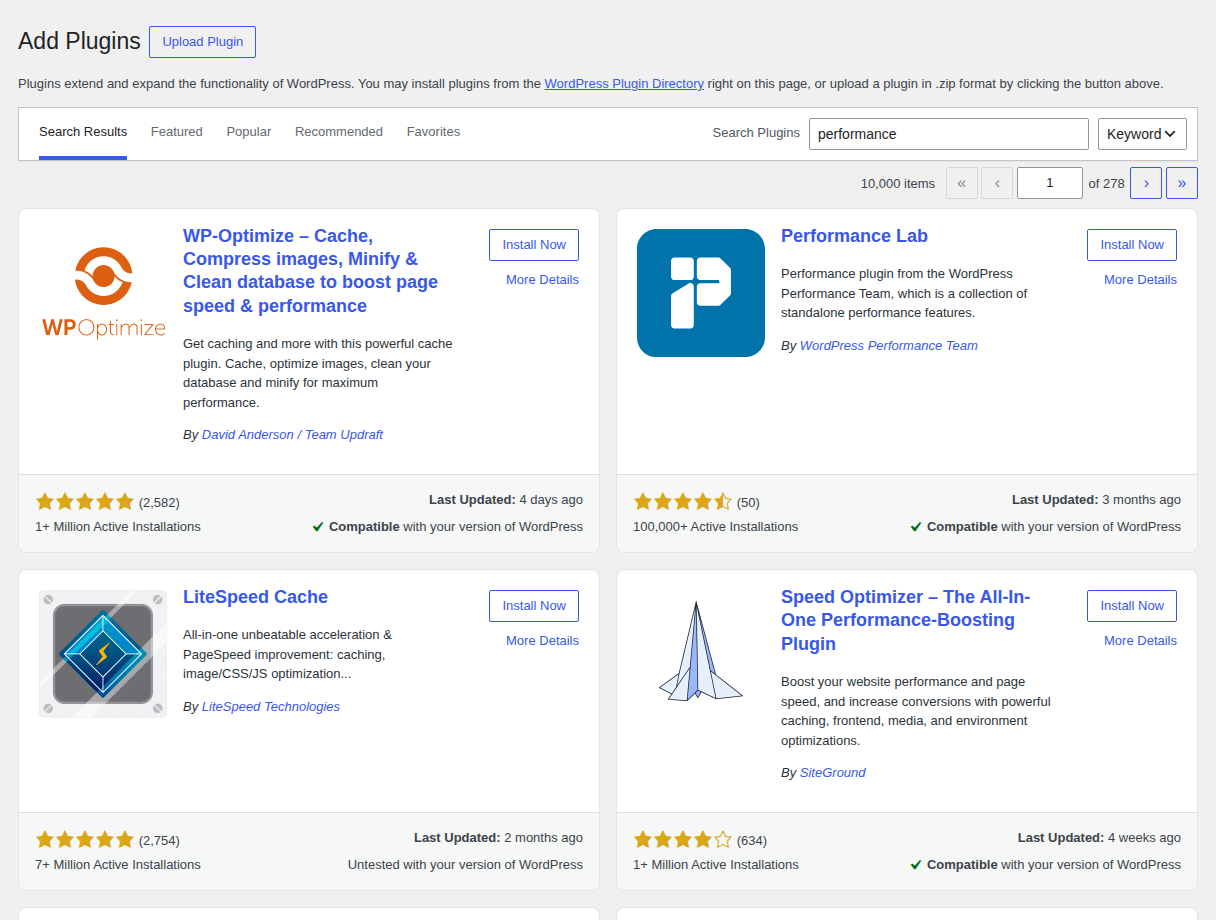Viewport: 1216px width, 920px height.
Task: Open More Details for WP-Optimize
Action: click(542, 280)
